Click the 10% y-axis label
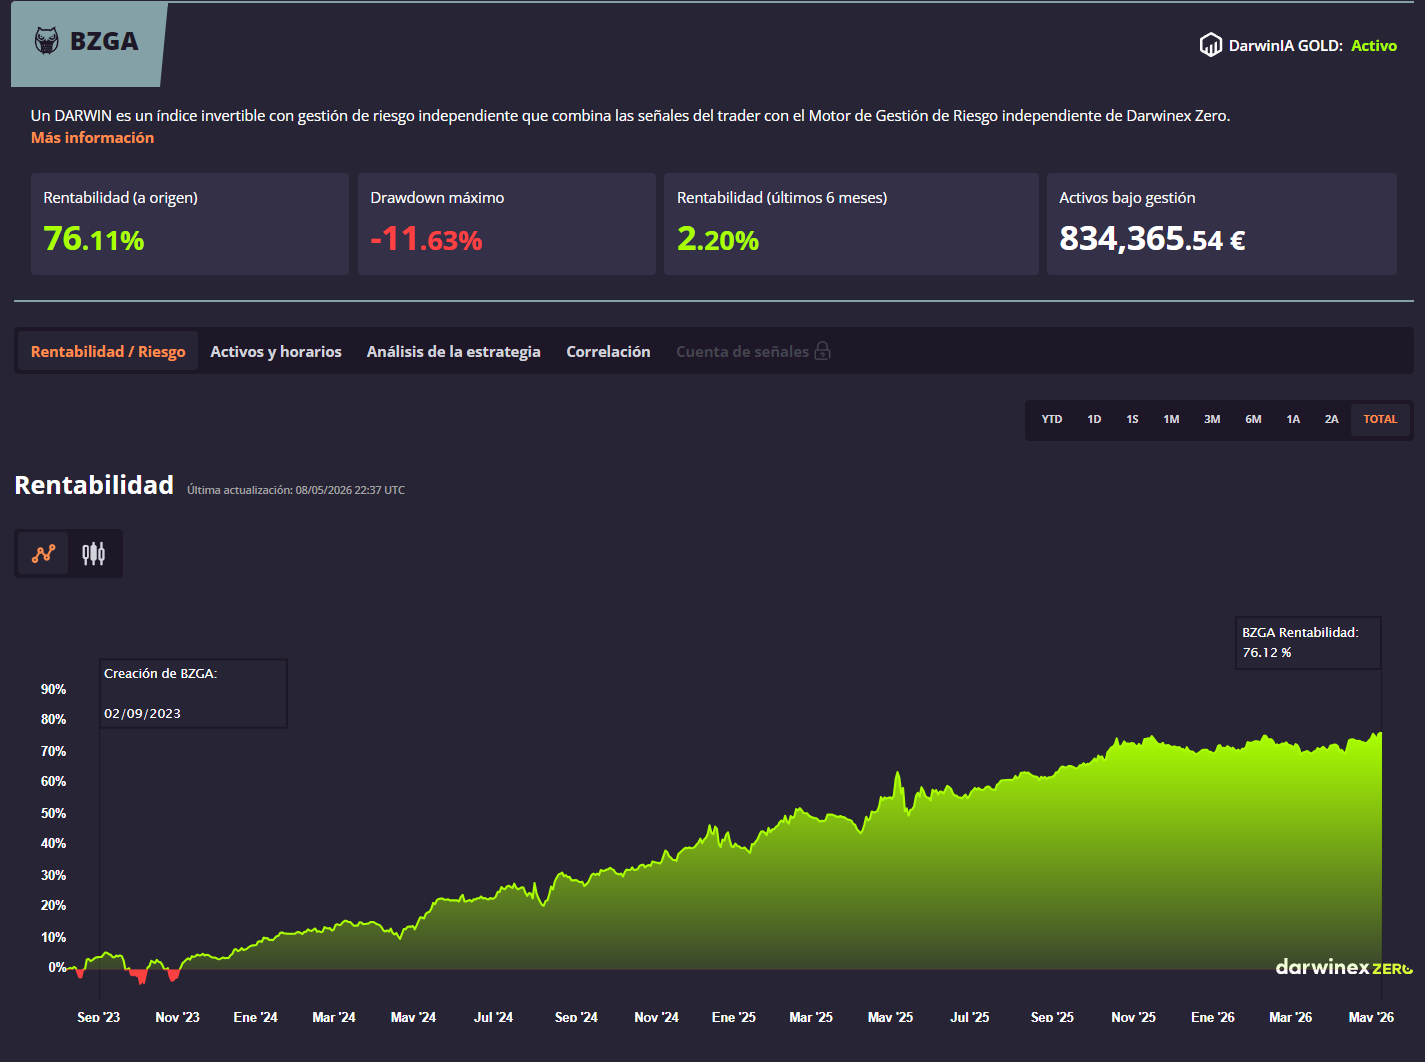1425x1062 pixels. coord(53,937)
